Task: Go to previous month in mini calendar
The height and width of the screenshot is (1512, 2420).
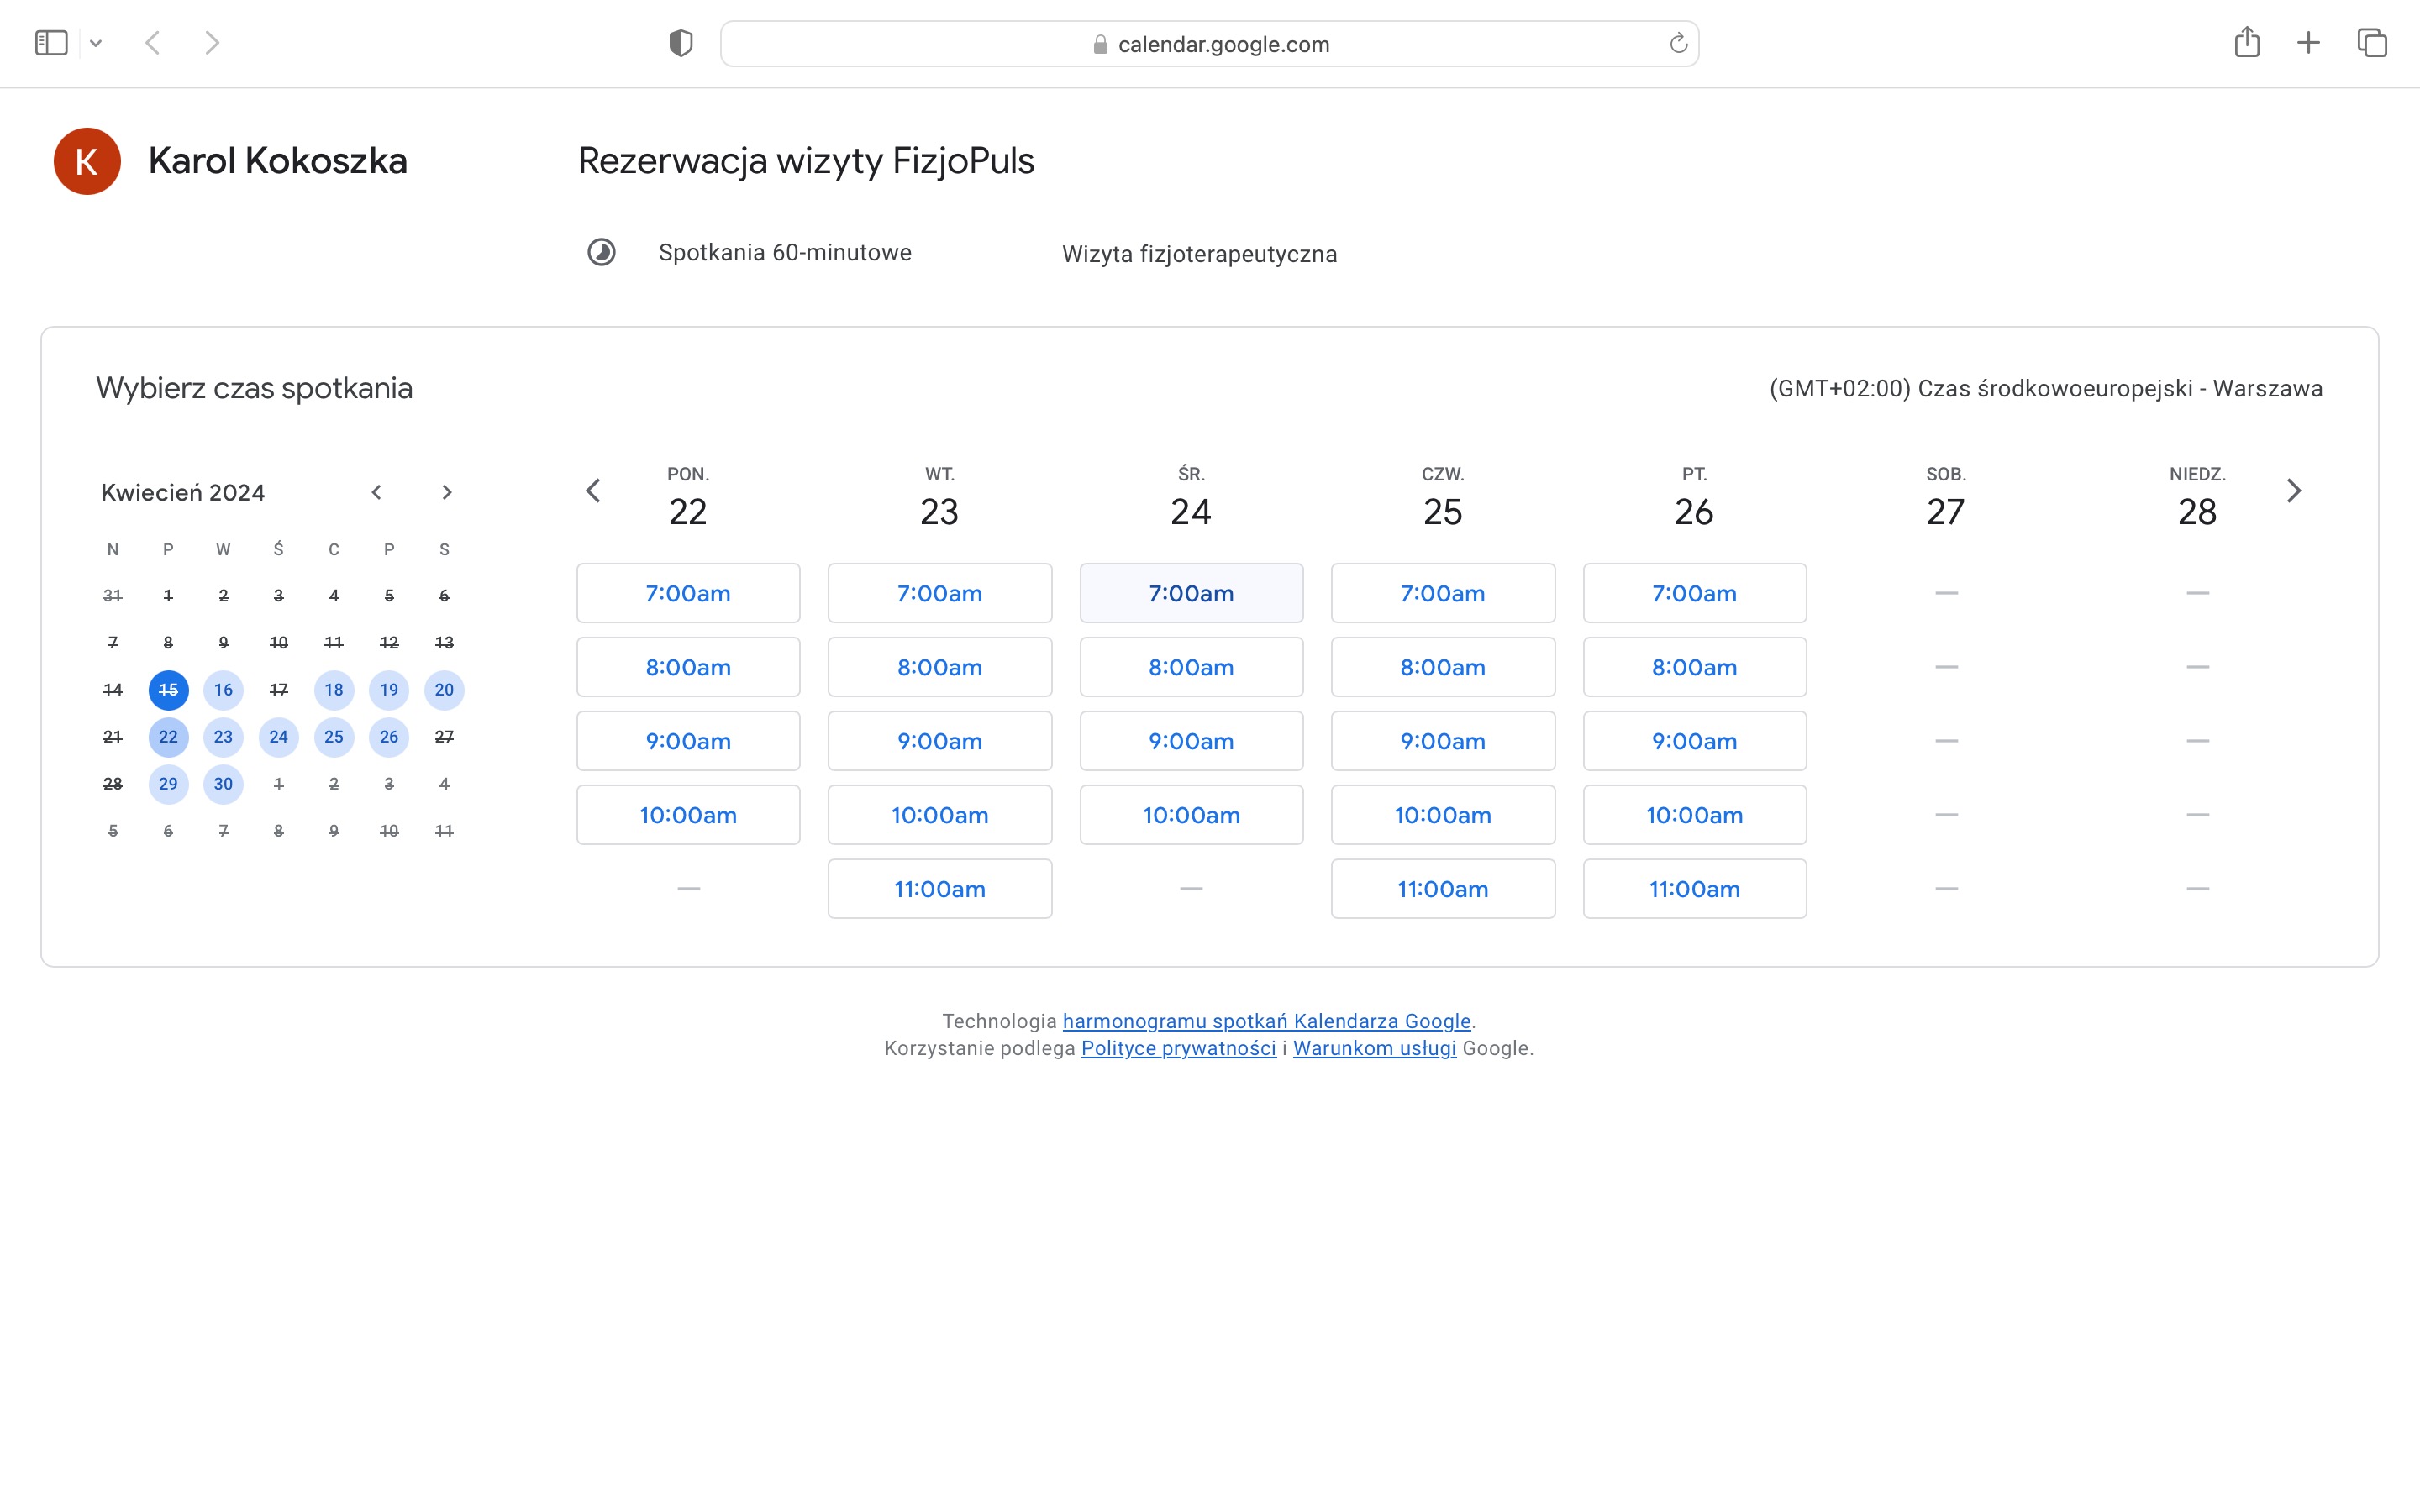Action: (377, 492)
